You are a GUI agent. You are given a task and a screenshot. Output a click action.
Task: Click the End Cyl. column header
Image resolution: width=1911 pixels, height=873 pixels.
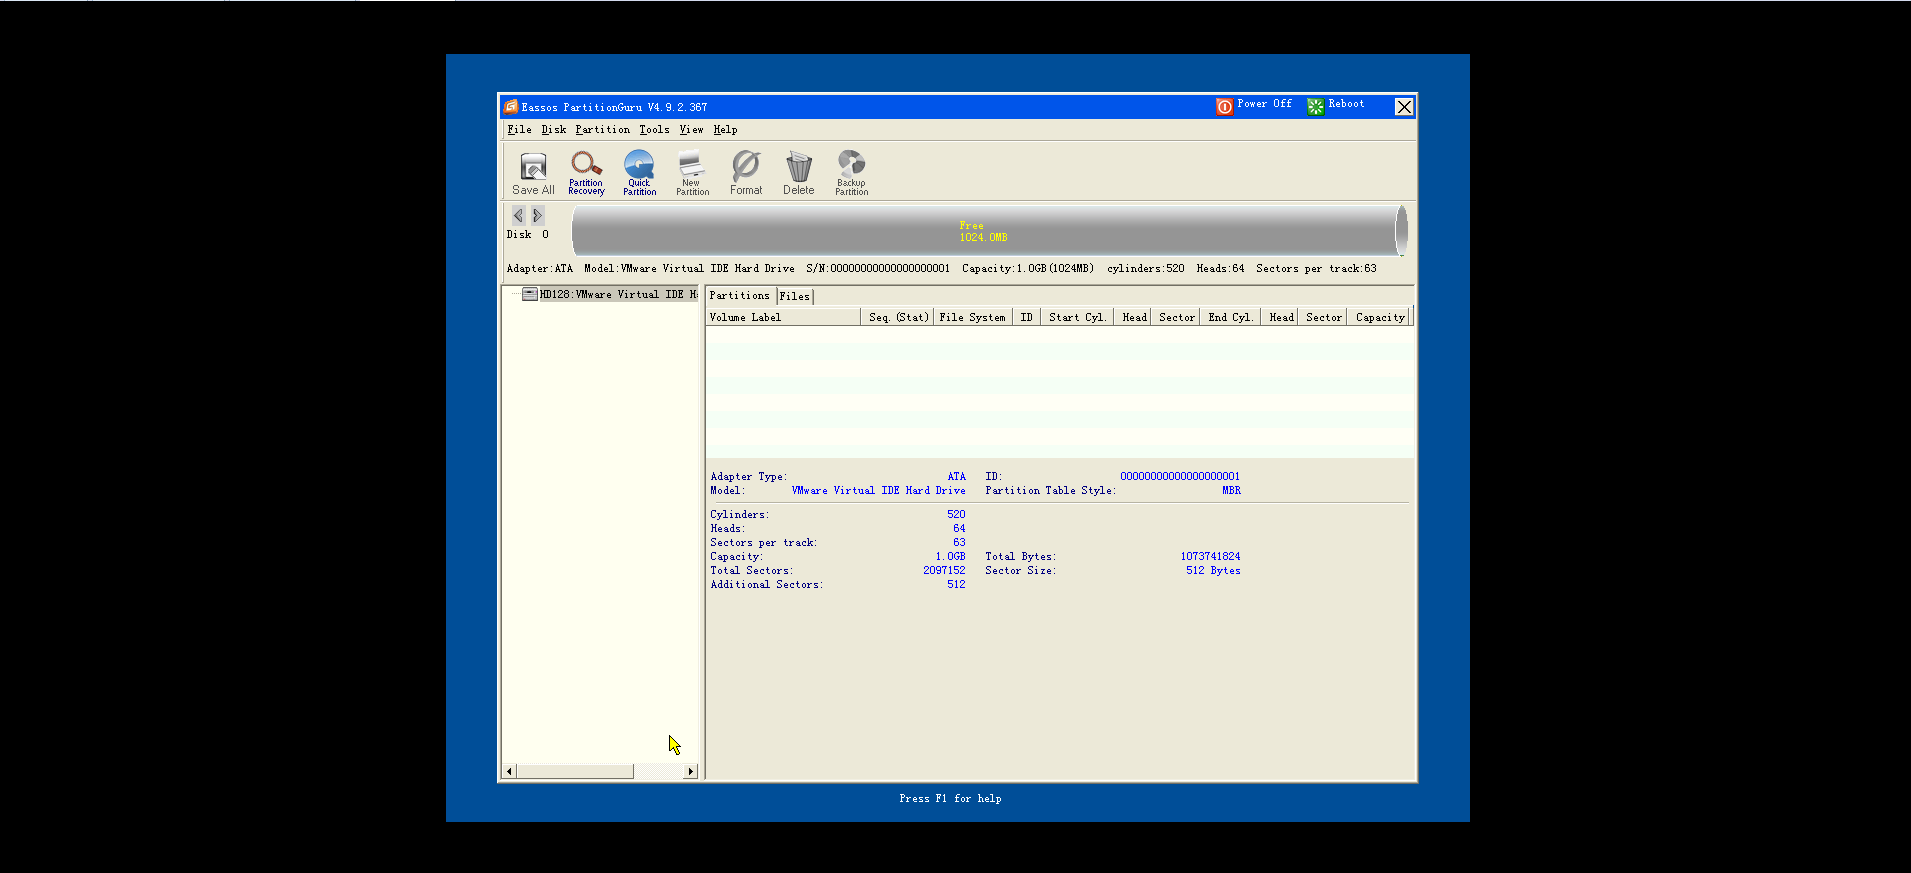click(1230, 317)
